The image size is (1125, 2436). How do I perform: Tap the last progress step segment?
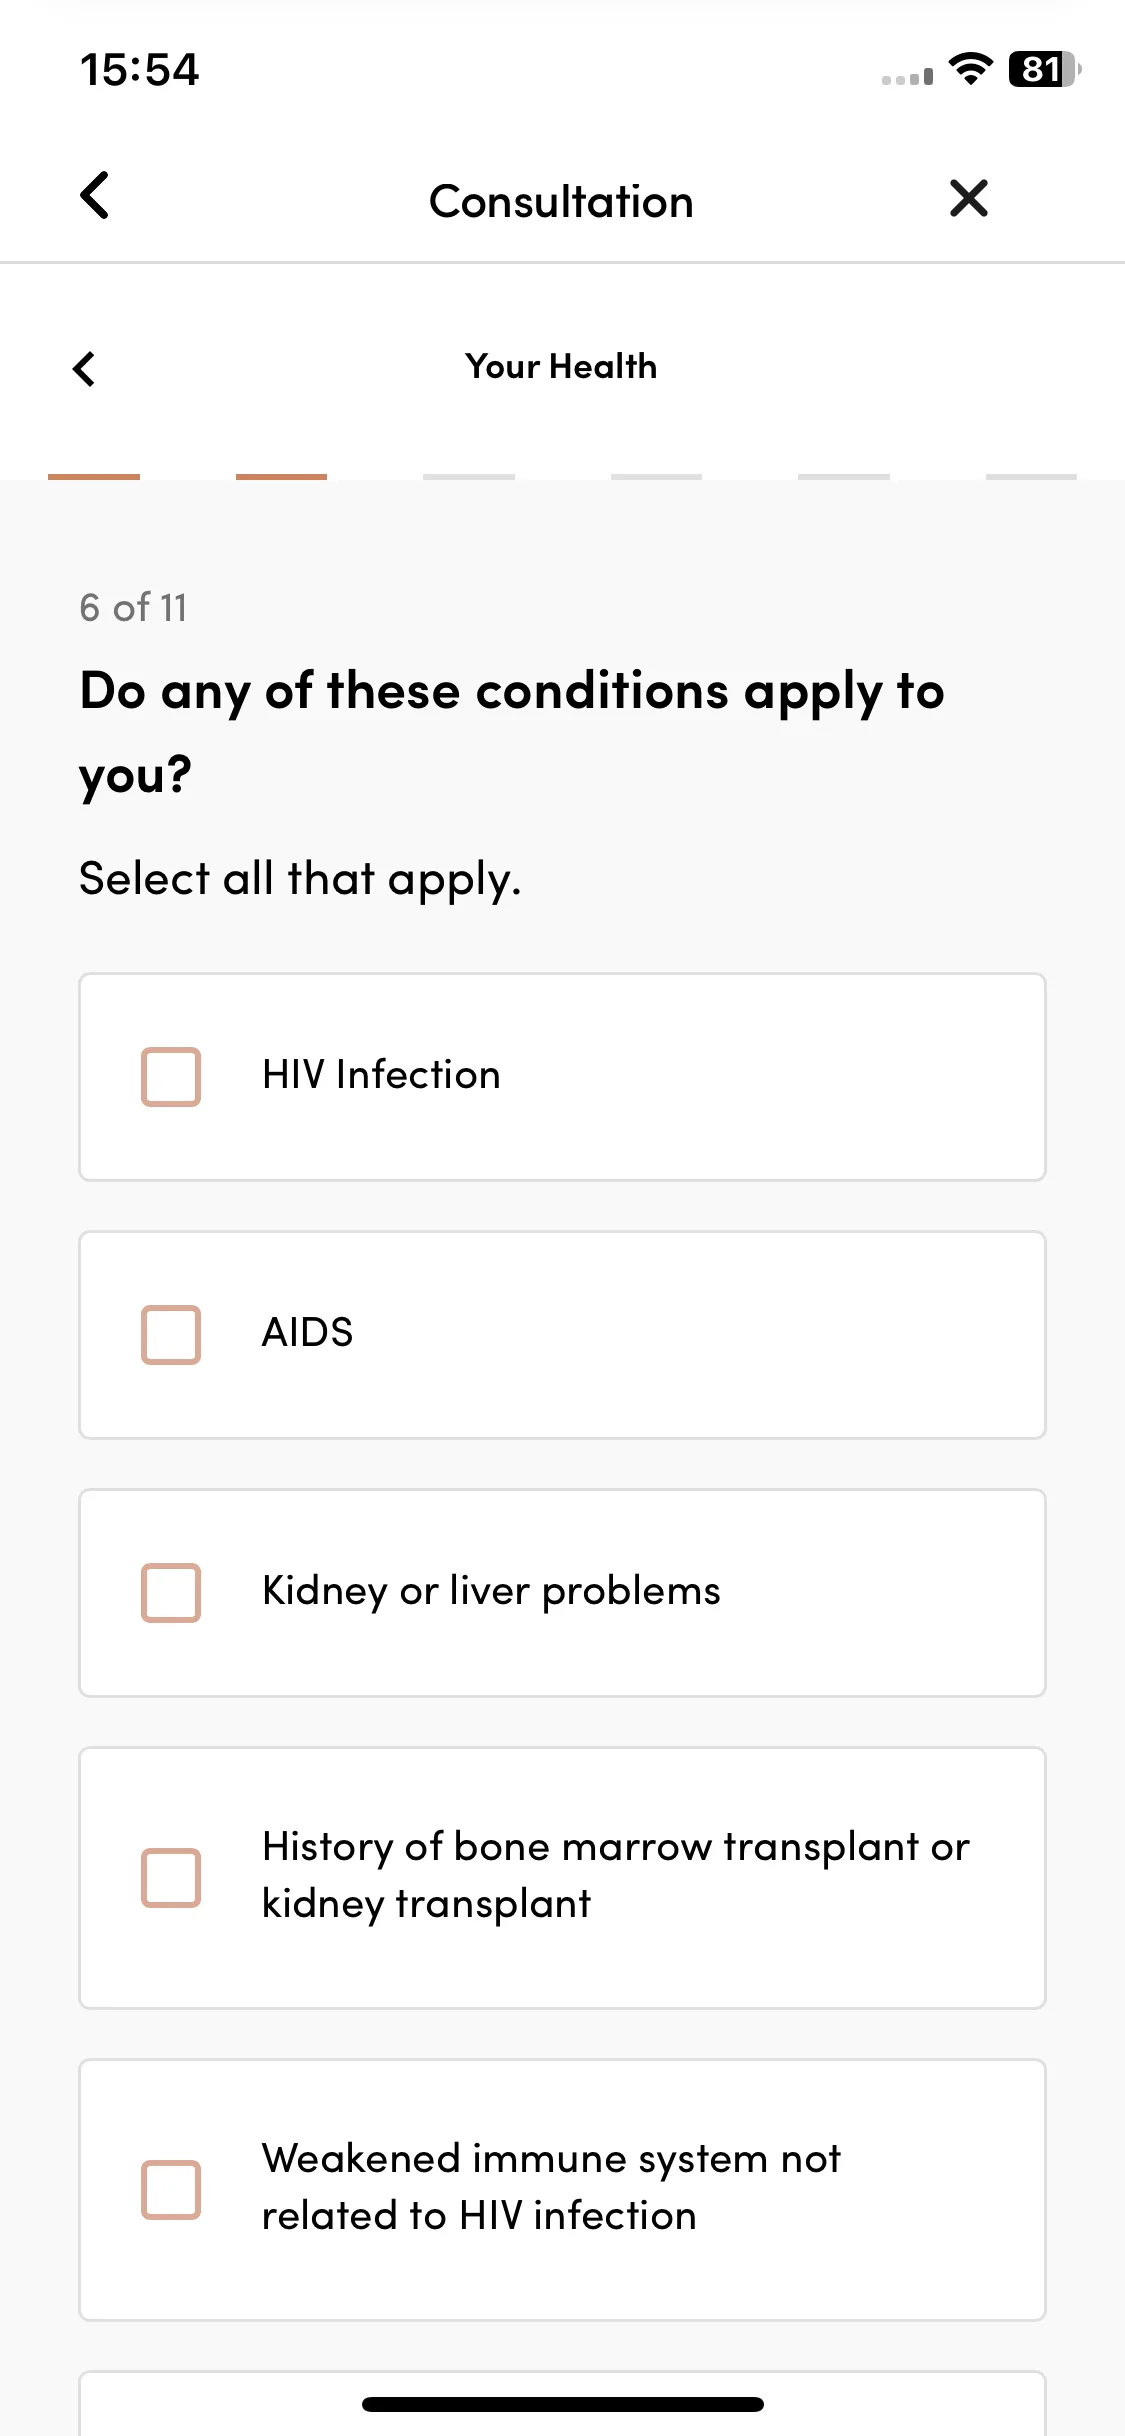tap(1031, 477)
